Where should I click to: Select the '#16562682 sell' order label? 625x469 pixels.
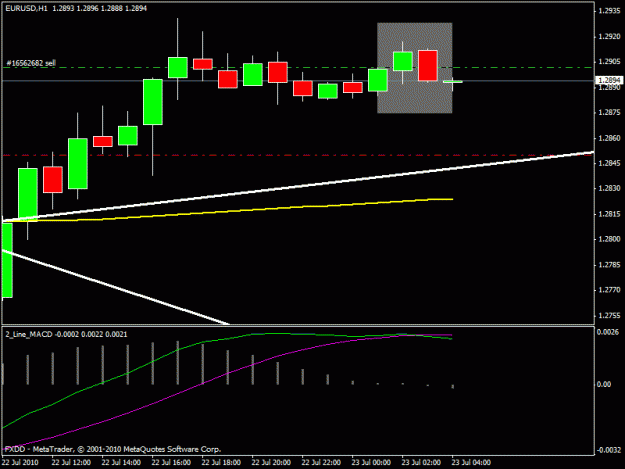31,63
